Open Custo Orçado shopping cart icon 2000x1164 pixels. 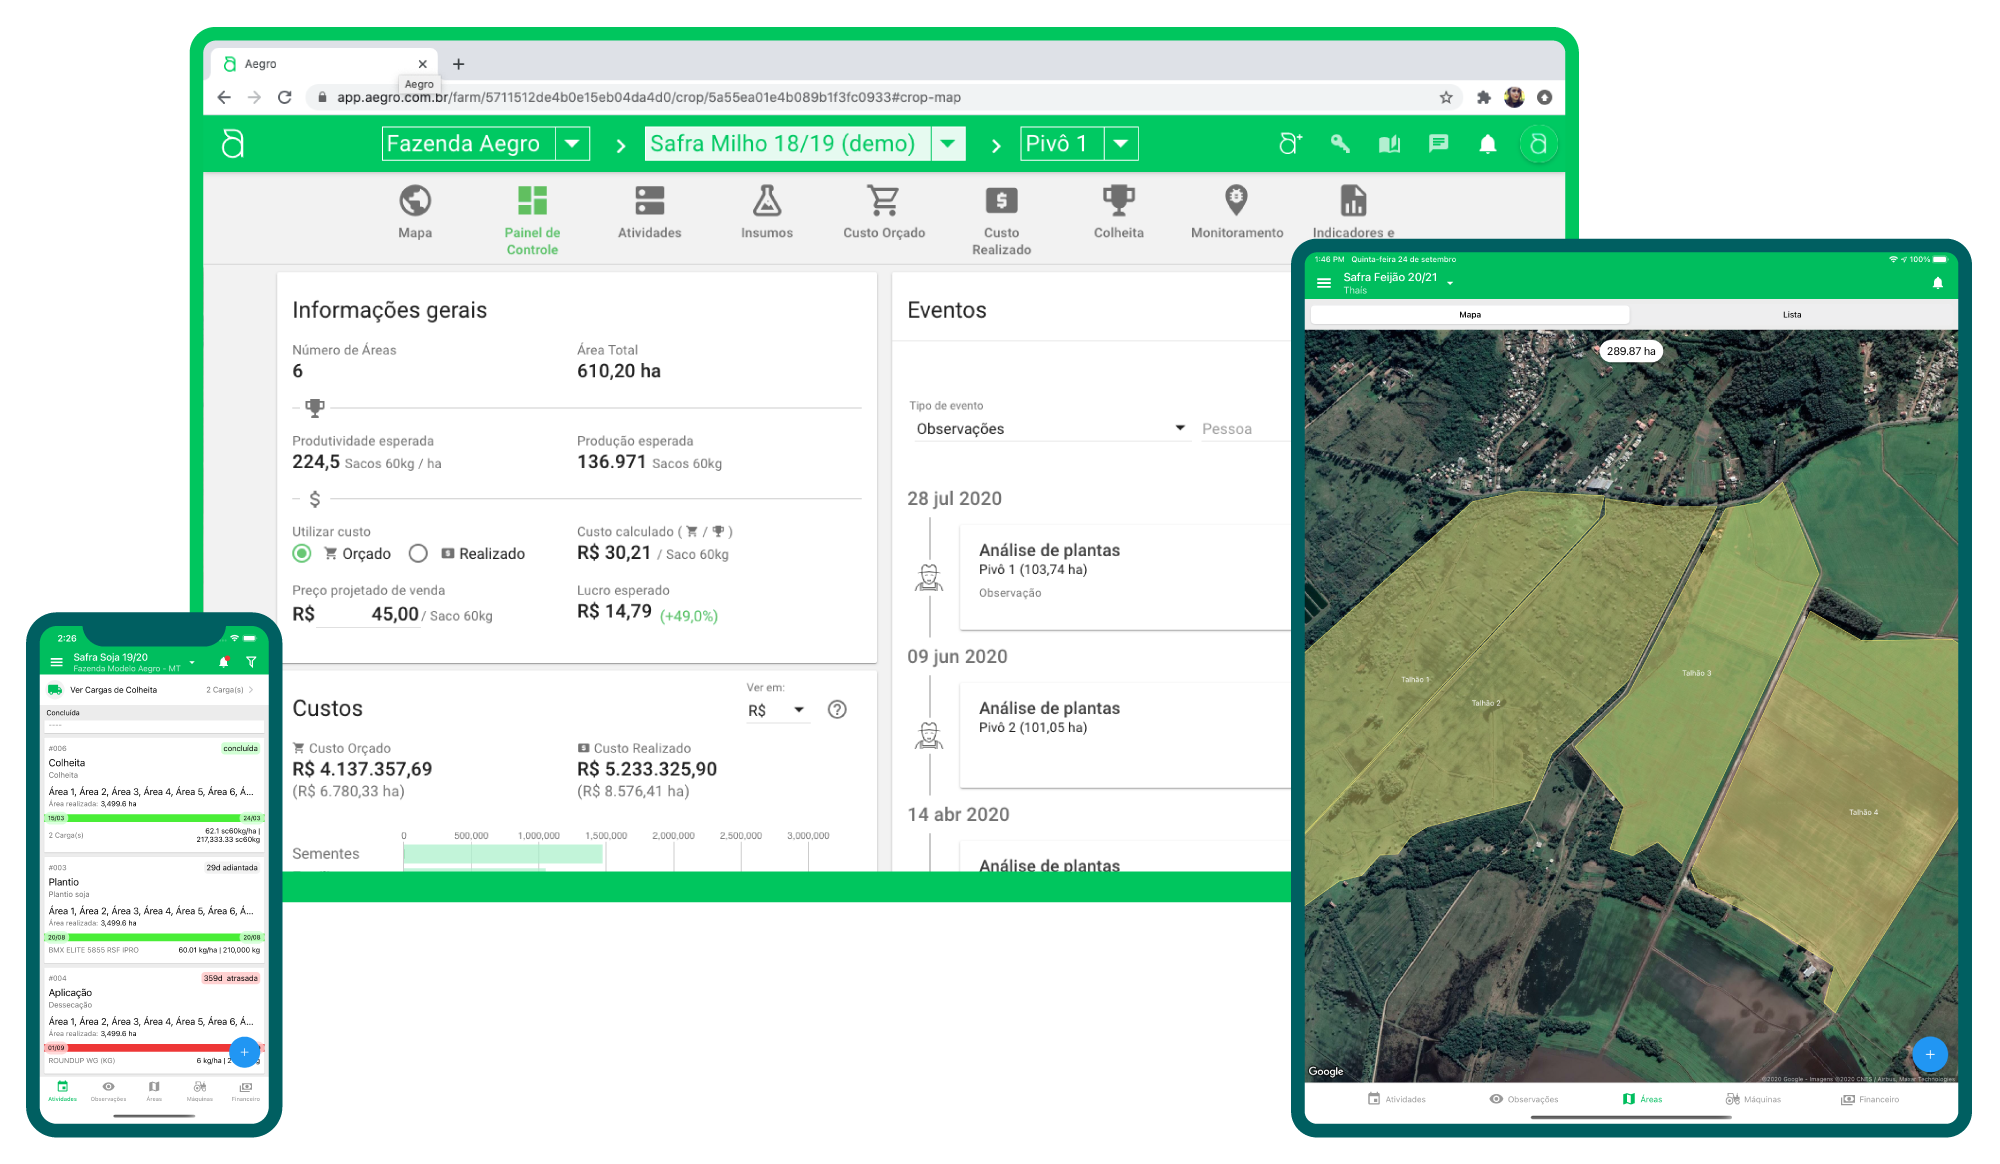point(884,202)
